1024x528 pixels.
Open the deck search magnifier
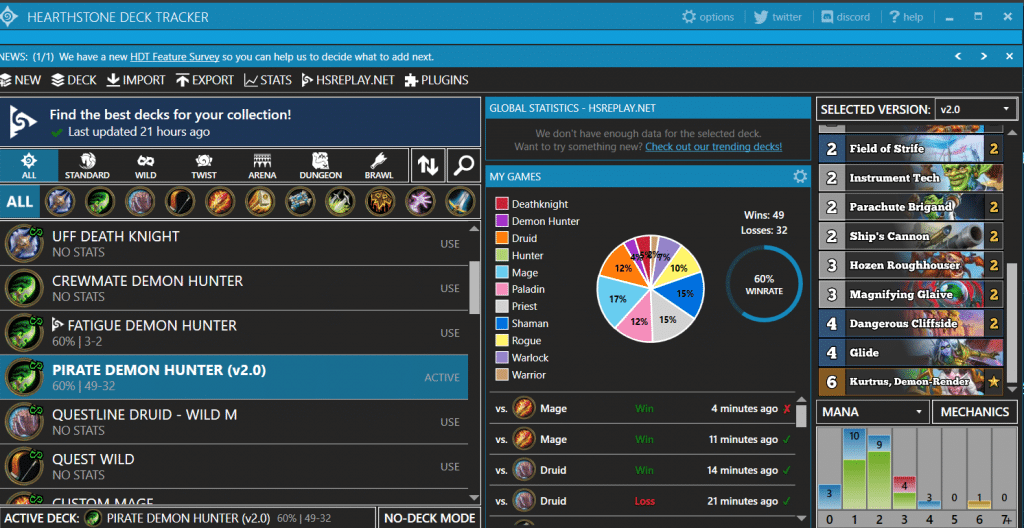464,165
